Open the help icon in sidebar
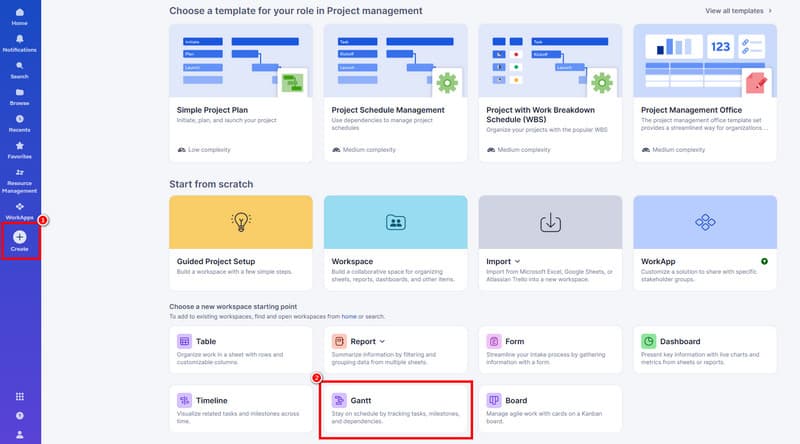Screen dimensions: 800x444 (19, 415)
